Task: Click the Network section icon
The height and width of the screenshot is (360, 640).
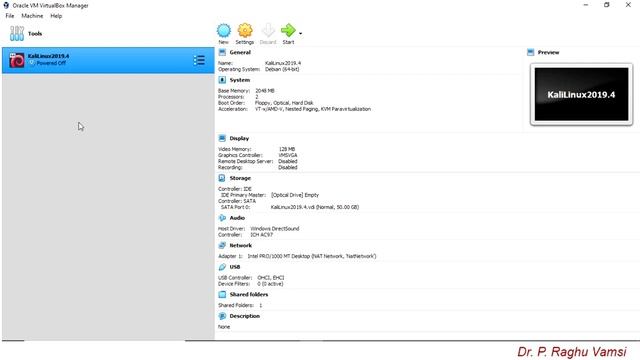Action: tap(222, 245)
